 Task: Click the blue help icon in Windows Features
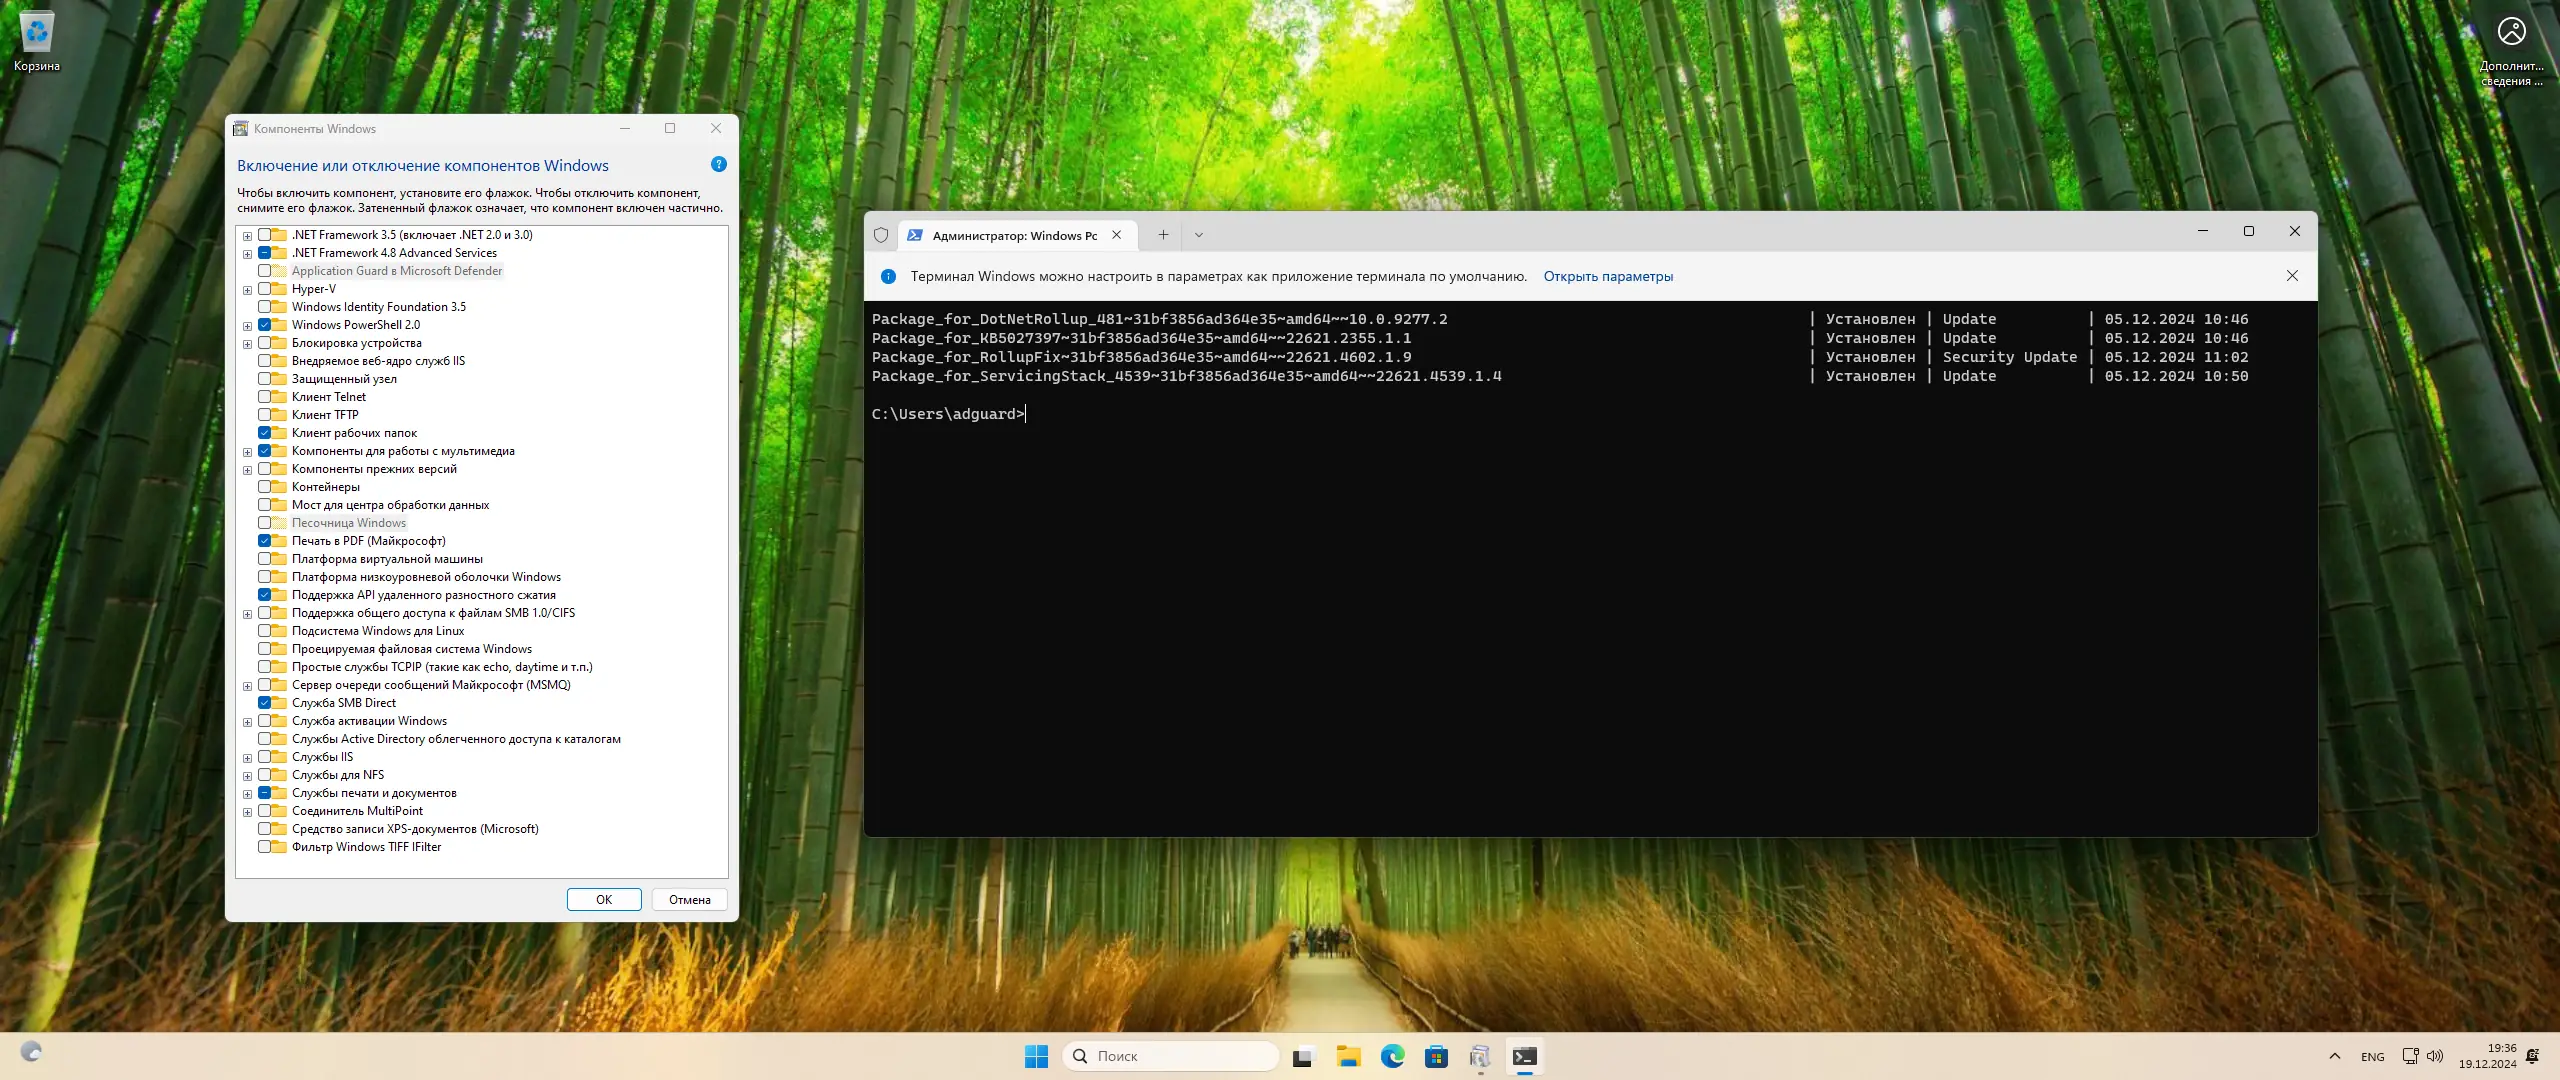[718, 165]
